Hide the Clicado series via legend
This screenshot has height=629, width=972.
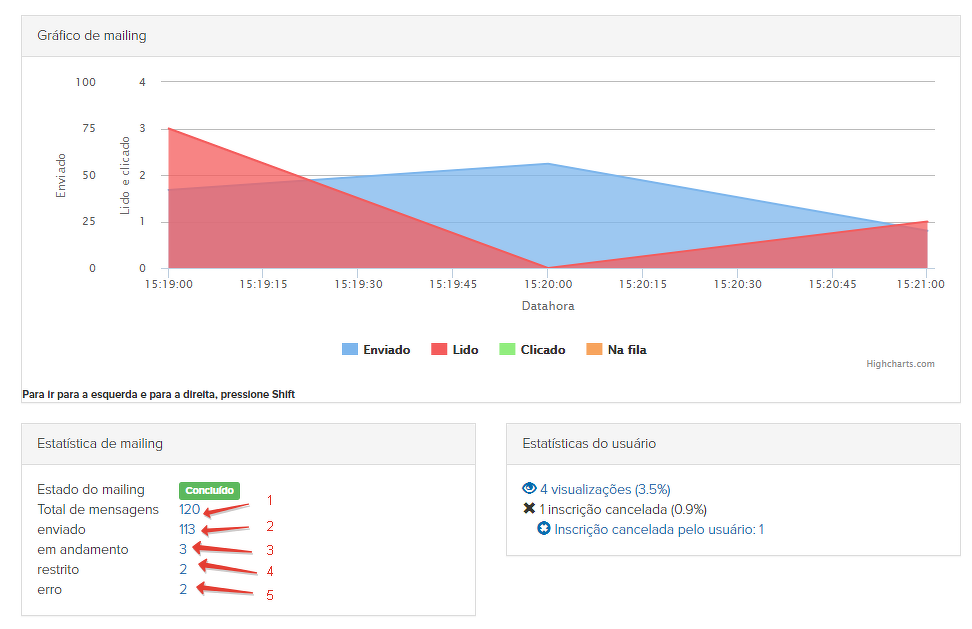click(x=531, y=350)
